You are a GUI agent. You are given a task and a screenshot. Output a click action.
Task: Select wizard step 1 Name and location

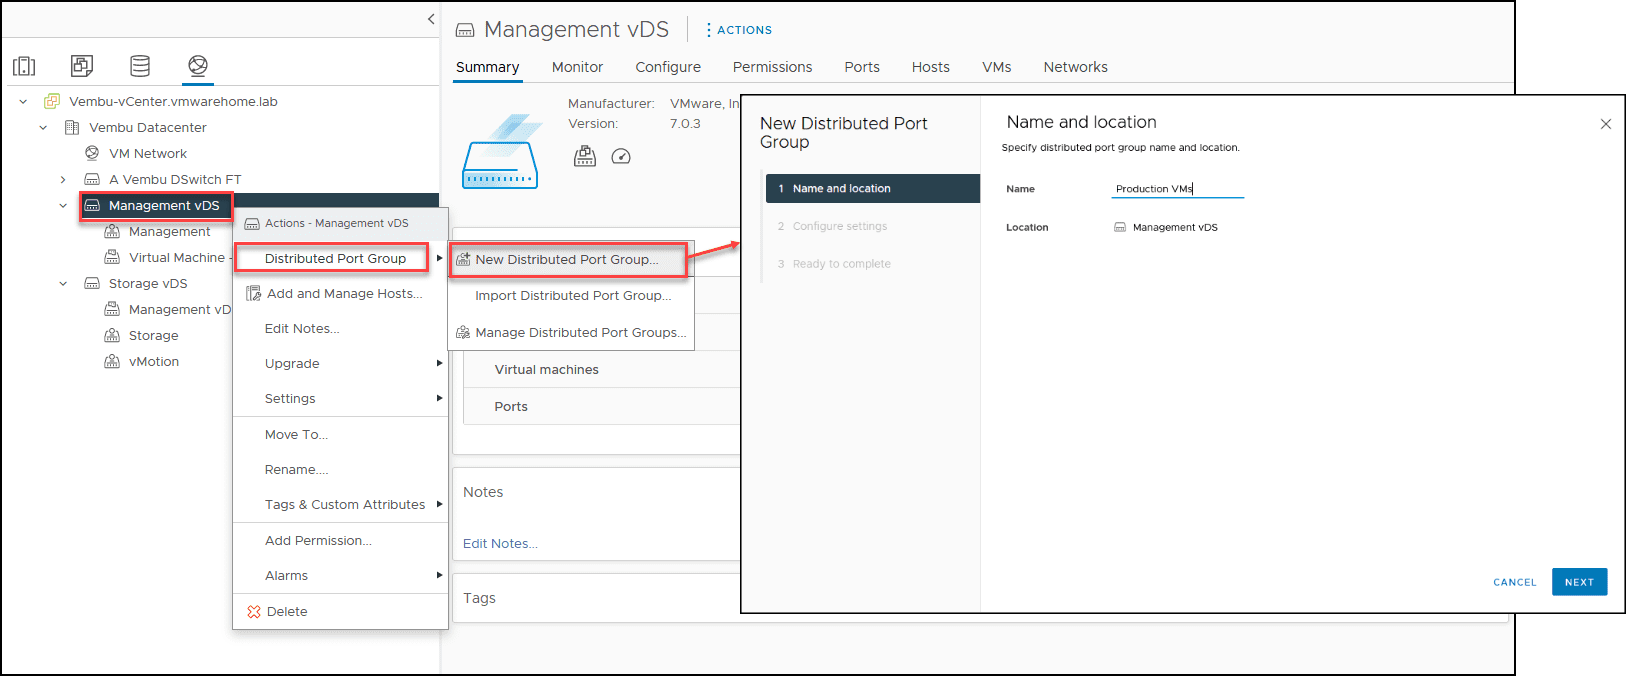[873, 188]
